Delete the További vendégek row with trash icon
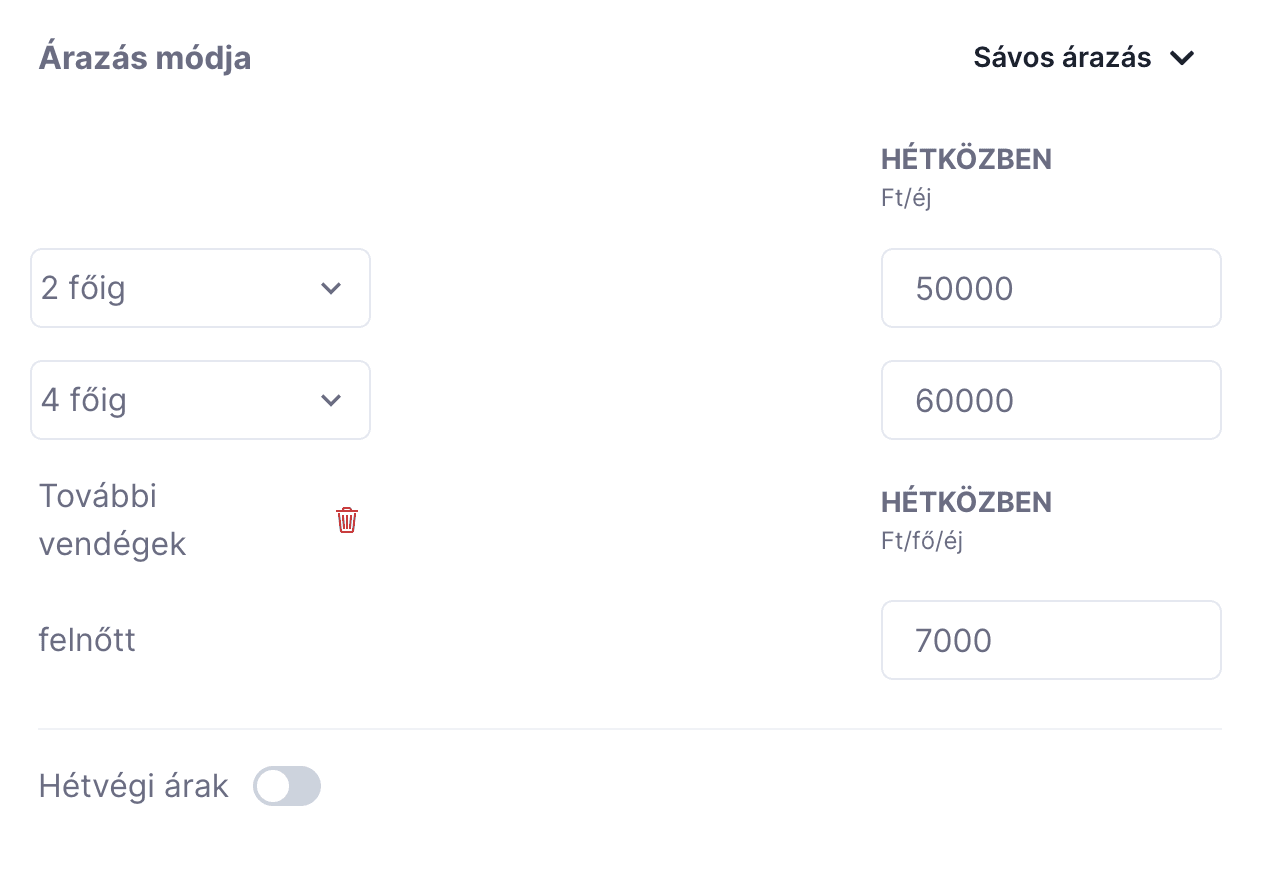Screen dimensions: 1272x888 [x=347, y=520]
